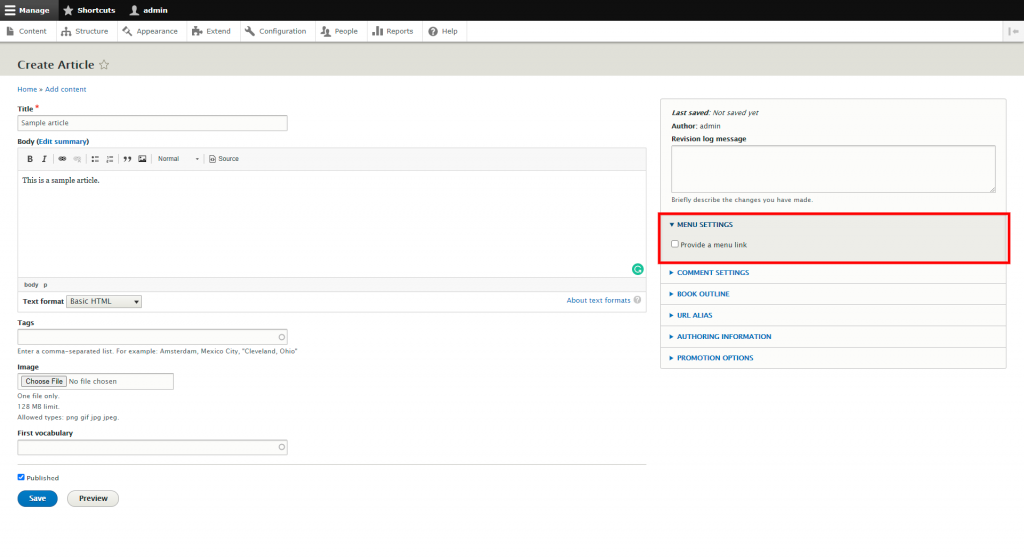Insert a link using the editor link icon
Viewport: 1024px width, 557px height.
tap(62, 159)
